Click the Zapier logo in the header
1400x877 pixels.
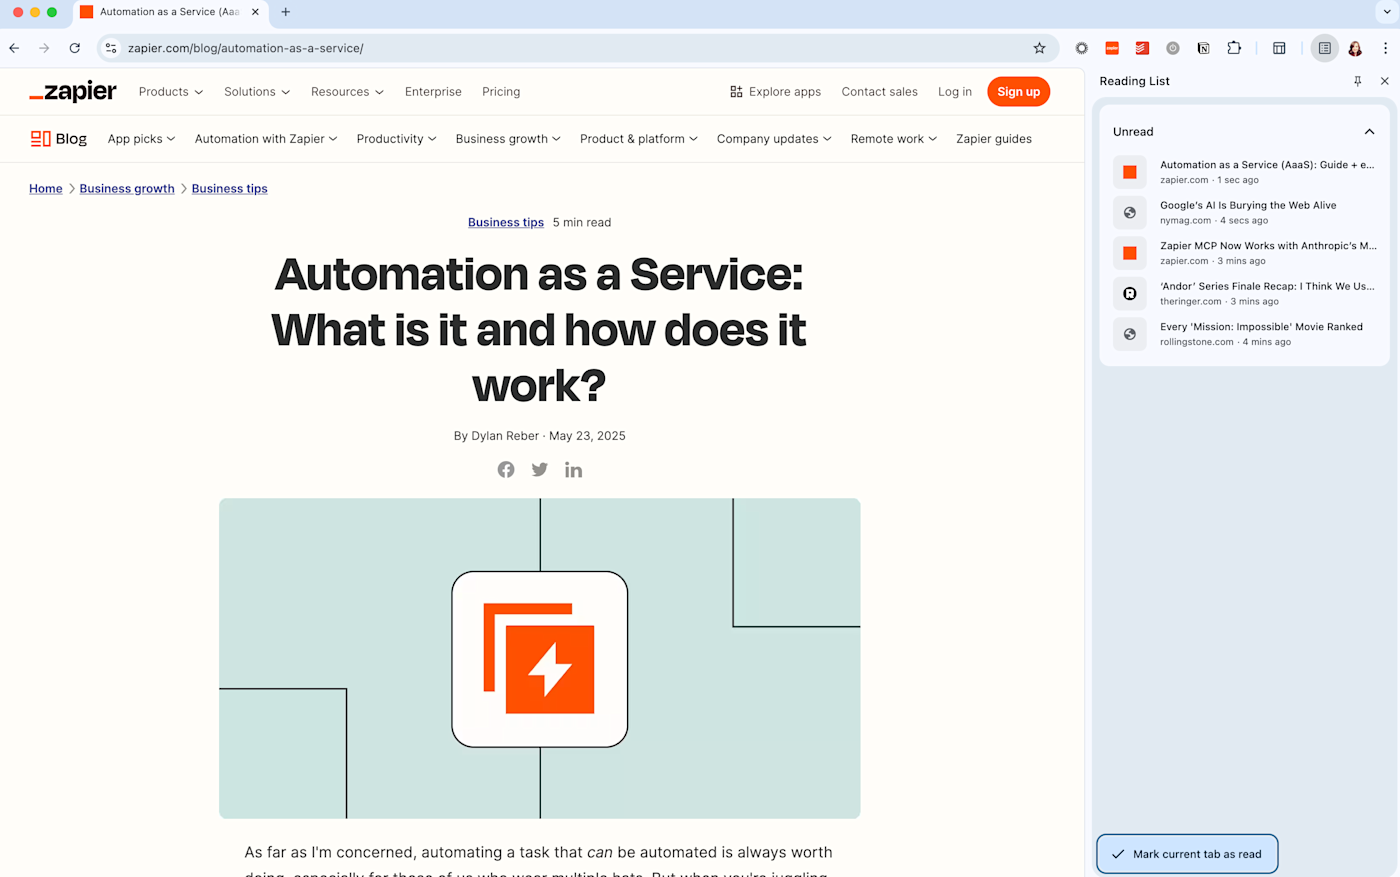pyautogui.click(x=73, y=91)
